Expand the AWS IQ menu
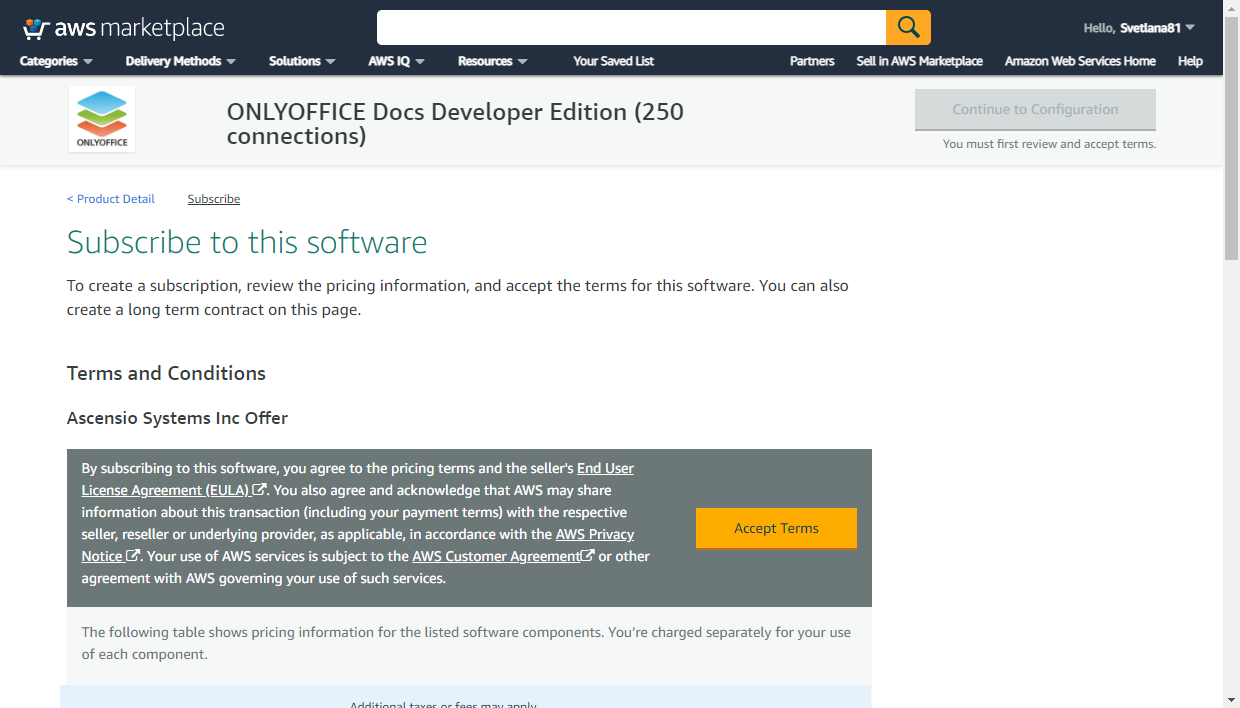1240x708 pixels. (396, 61)
